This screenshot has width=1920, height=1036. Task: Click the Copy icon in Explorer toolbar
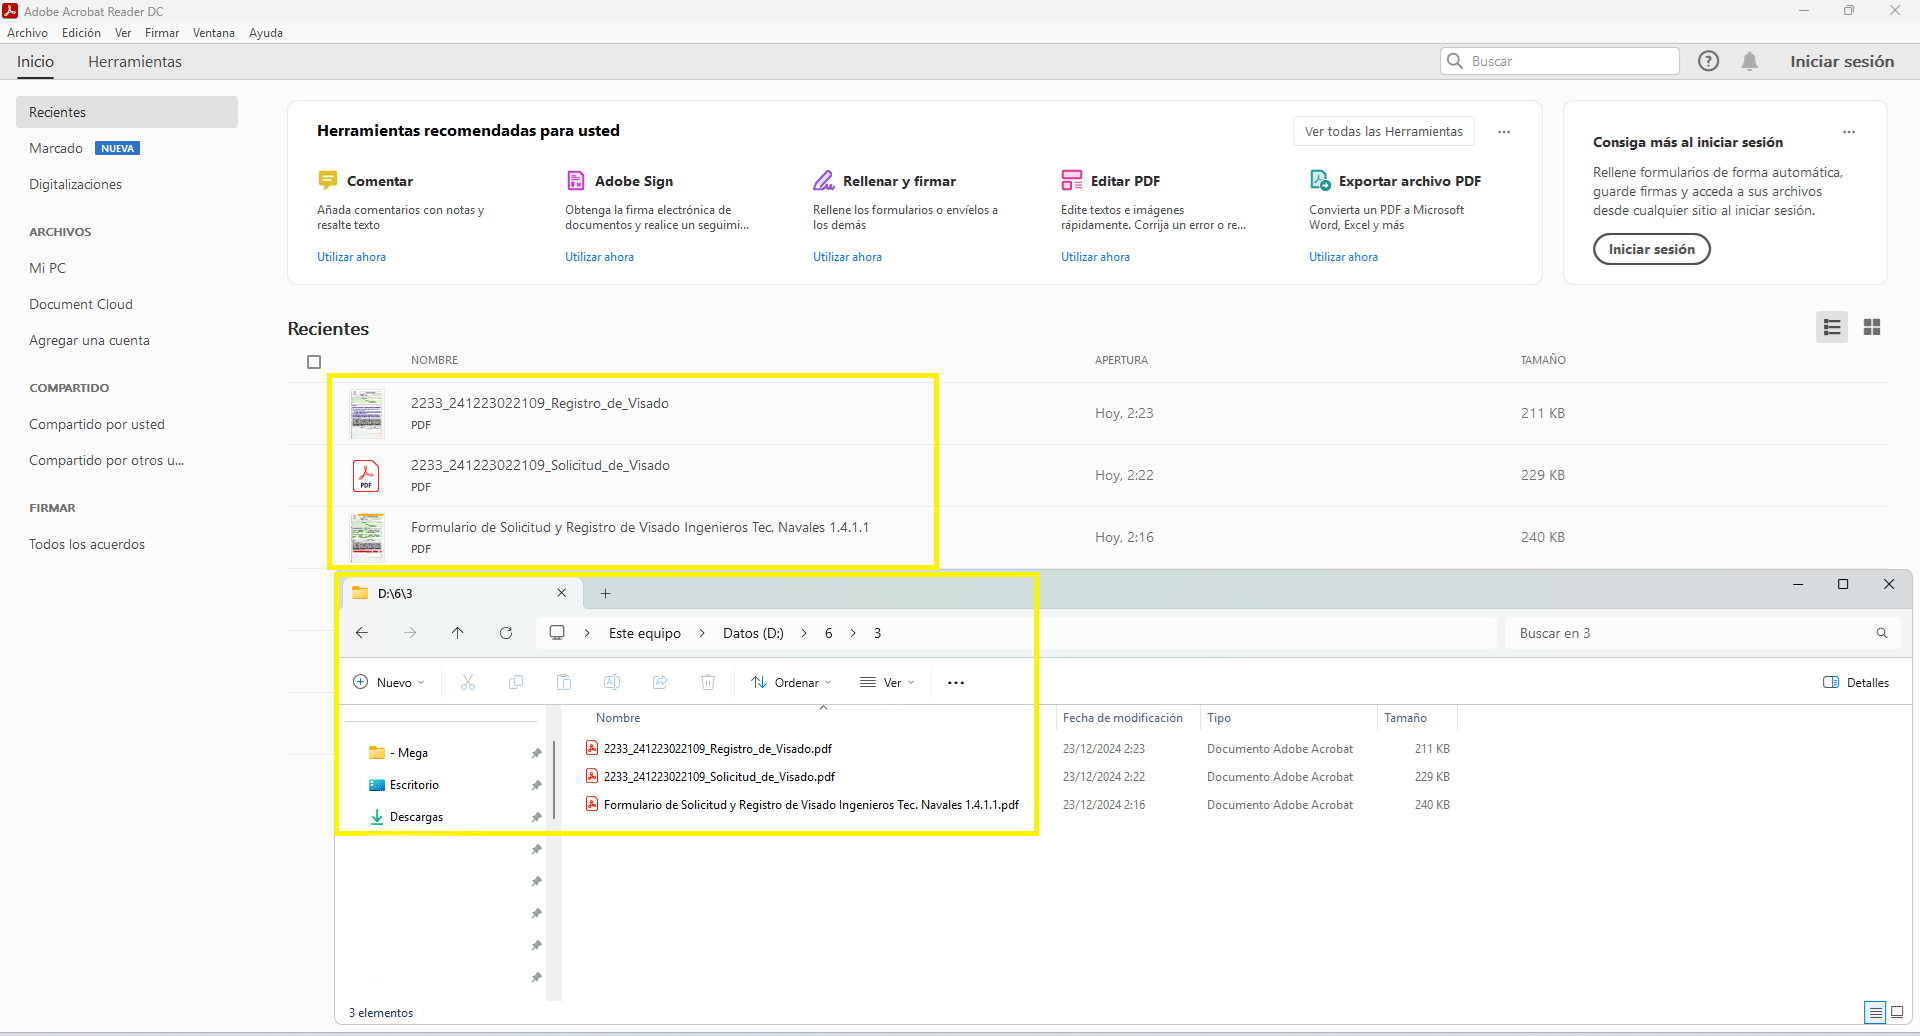coord(516,682)
